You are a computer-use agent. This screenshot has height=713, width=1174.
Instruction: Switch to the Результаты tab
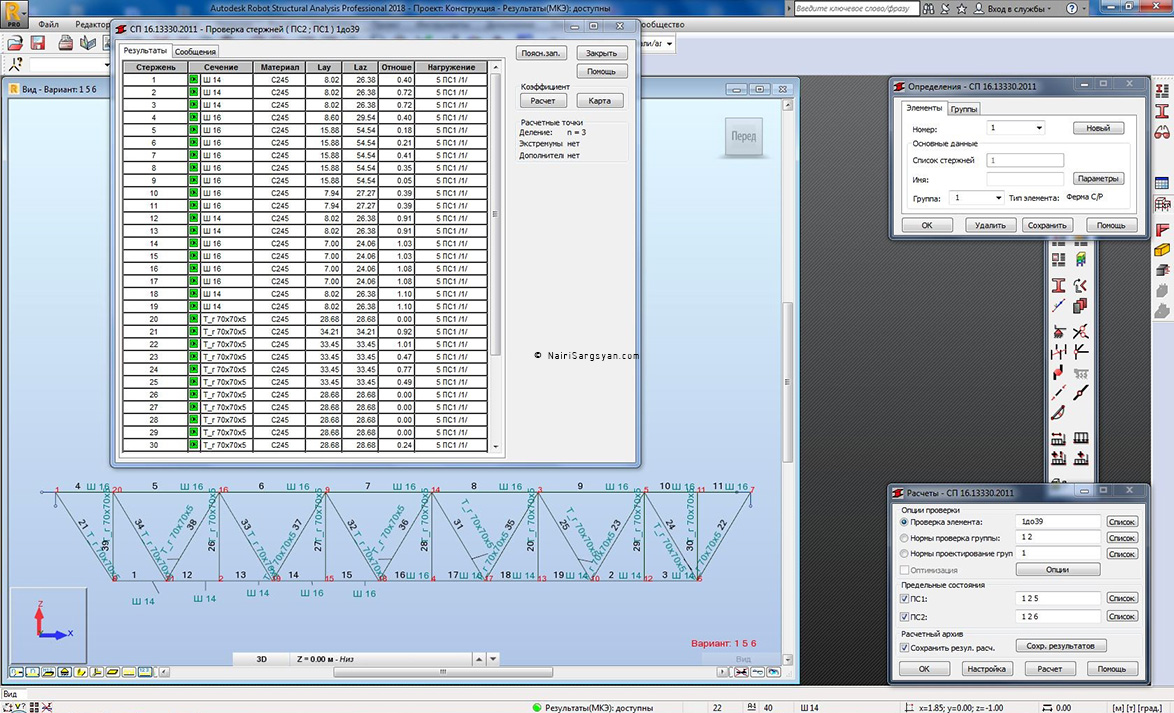coord(145,51)
